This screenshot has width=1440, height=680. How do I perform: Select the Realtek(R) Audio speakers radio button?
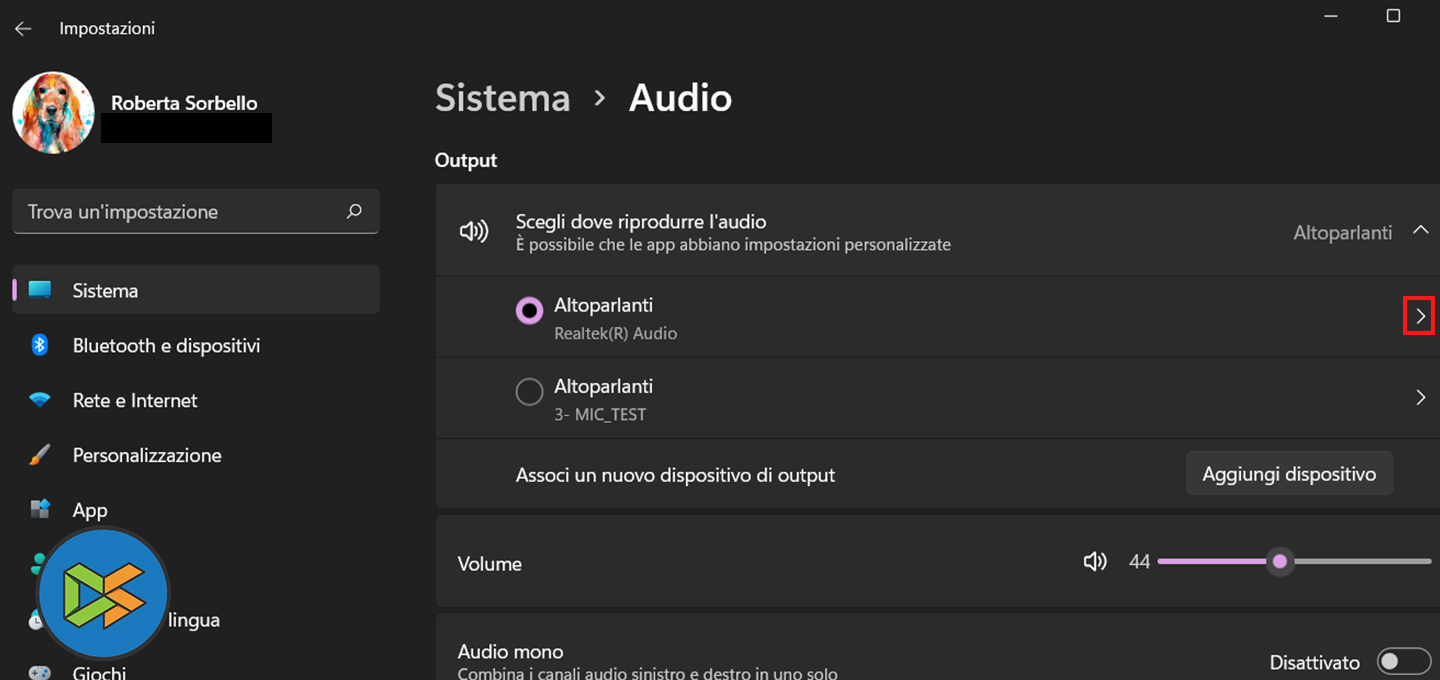point(529,311)
